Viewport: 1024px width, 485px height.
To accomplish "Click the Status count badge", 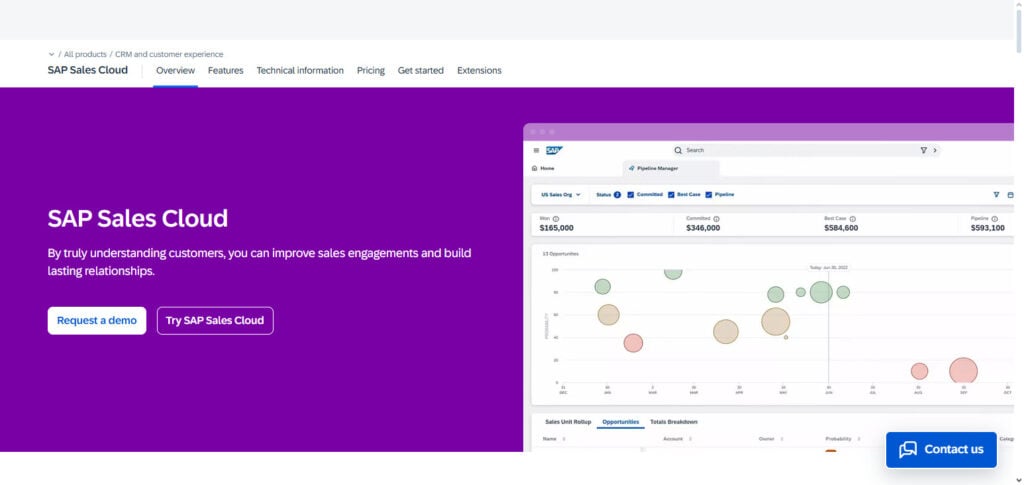I will (617, 195).
